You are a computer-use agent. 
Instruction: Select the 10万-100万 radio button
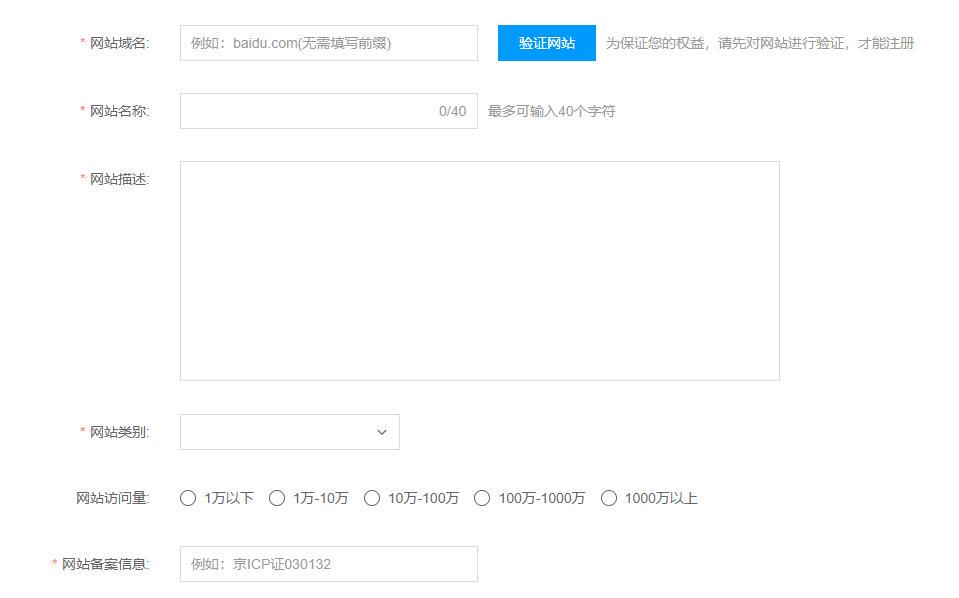click(372, 498)
